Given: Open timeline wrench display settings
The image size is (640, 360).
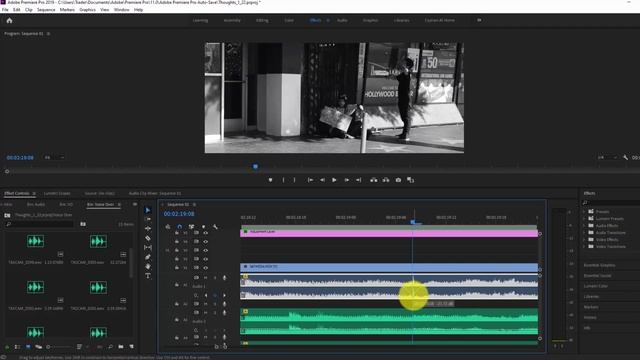Looking at the screenshot, I should [215, 227].
